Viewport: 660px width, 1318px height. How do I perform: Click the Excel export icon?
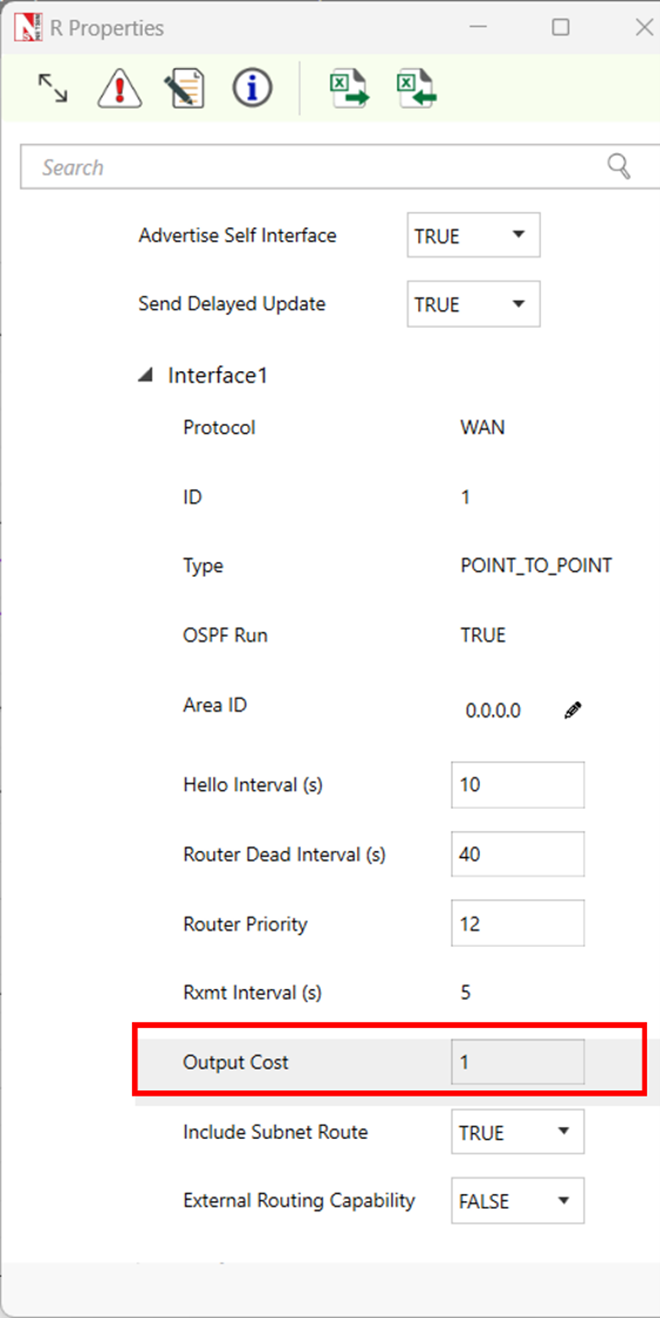point(349,88)
